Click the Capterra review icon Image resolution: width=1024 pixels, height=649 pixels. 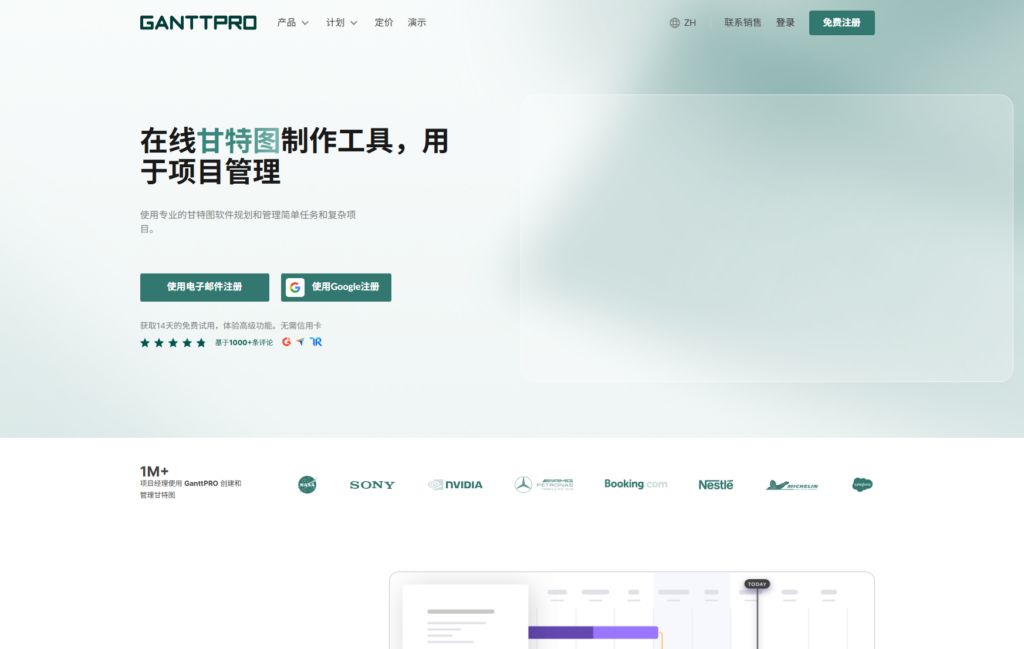(300, 342)
